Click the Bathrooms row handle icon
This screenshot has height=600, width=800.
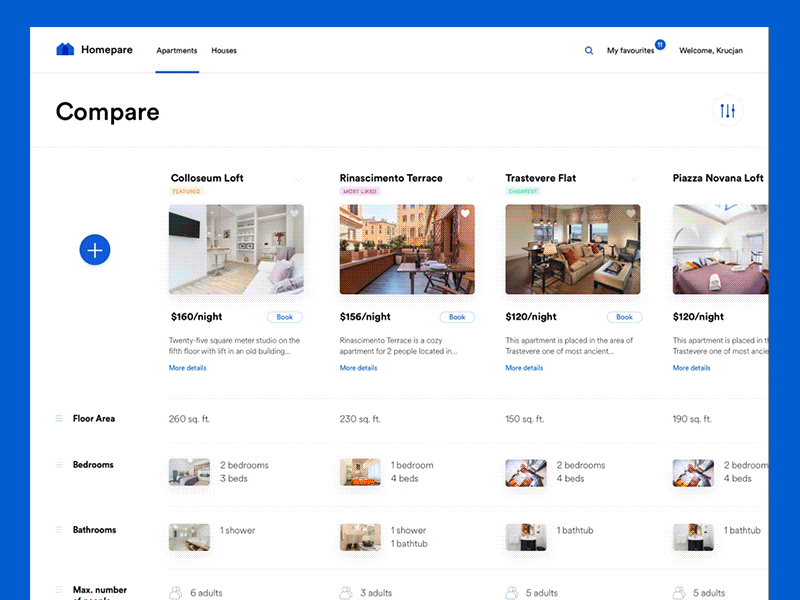click(59, 530)
